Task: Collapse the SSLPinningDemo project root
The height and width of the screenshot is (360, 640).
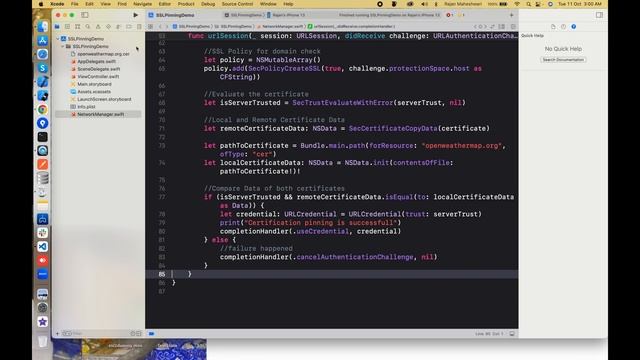Action: pos(58,39)
